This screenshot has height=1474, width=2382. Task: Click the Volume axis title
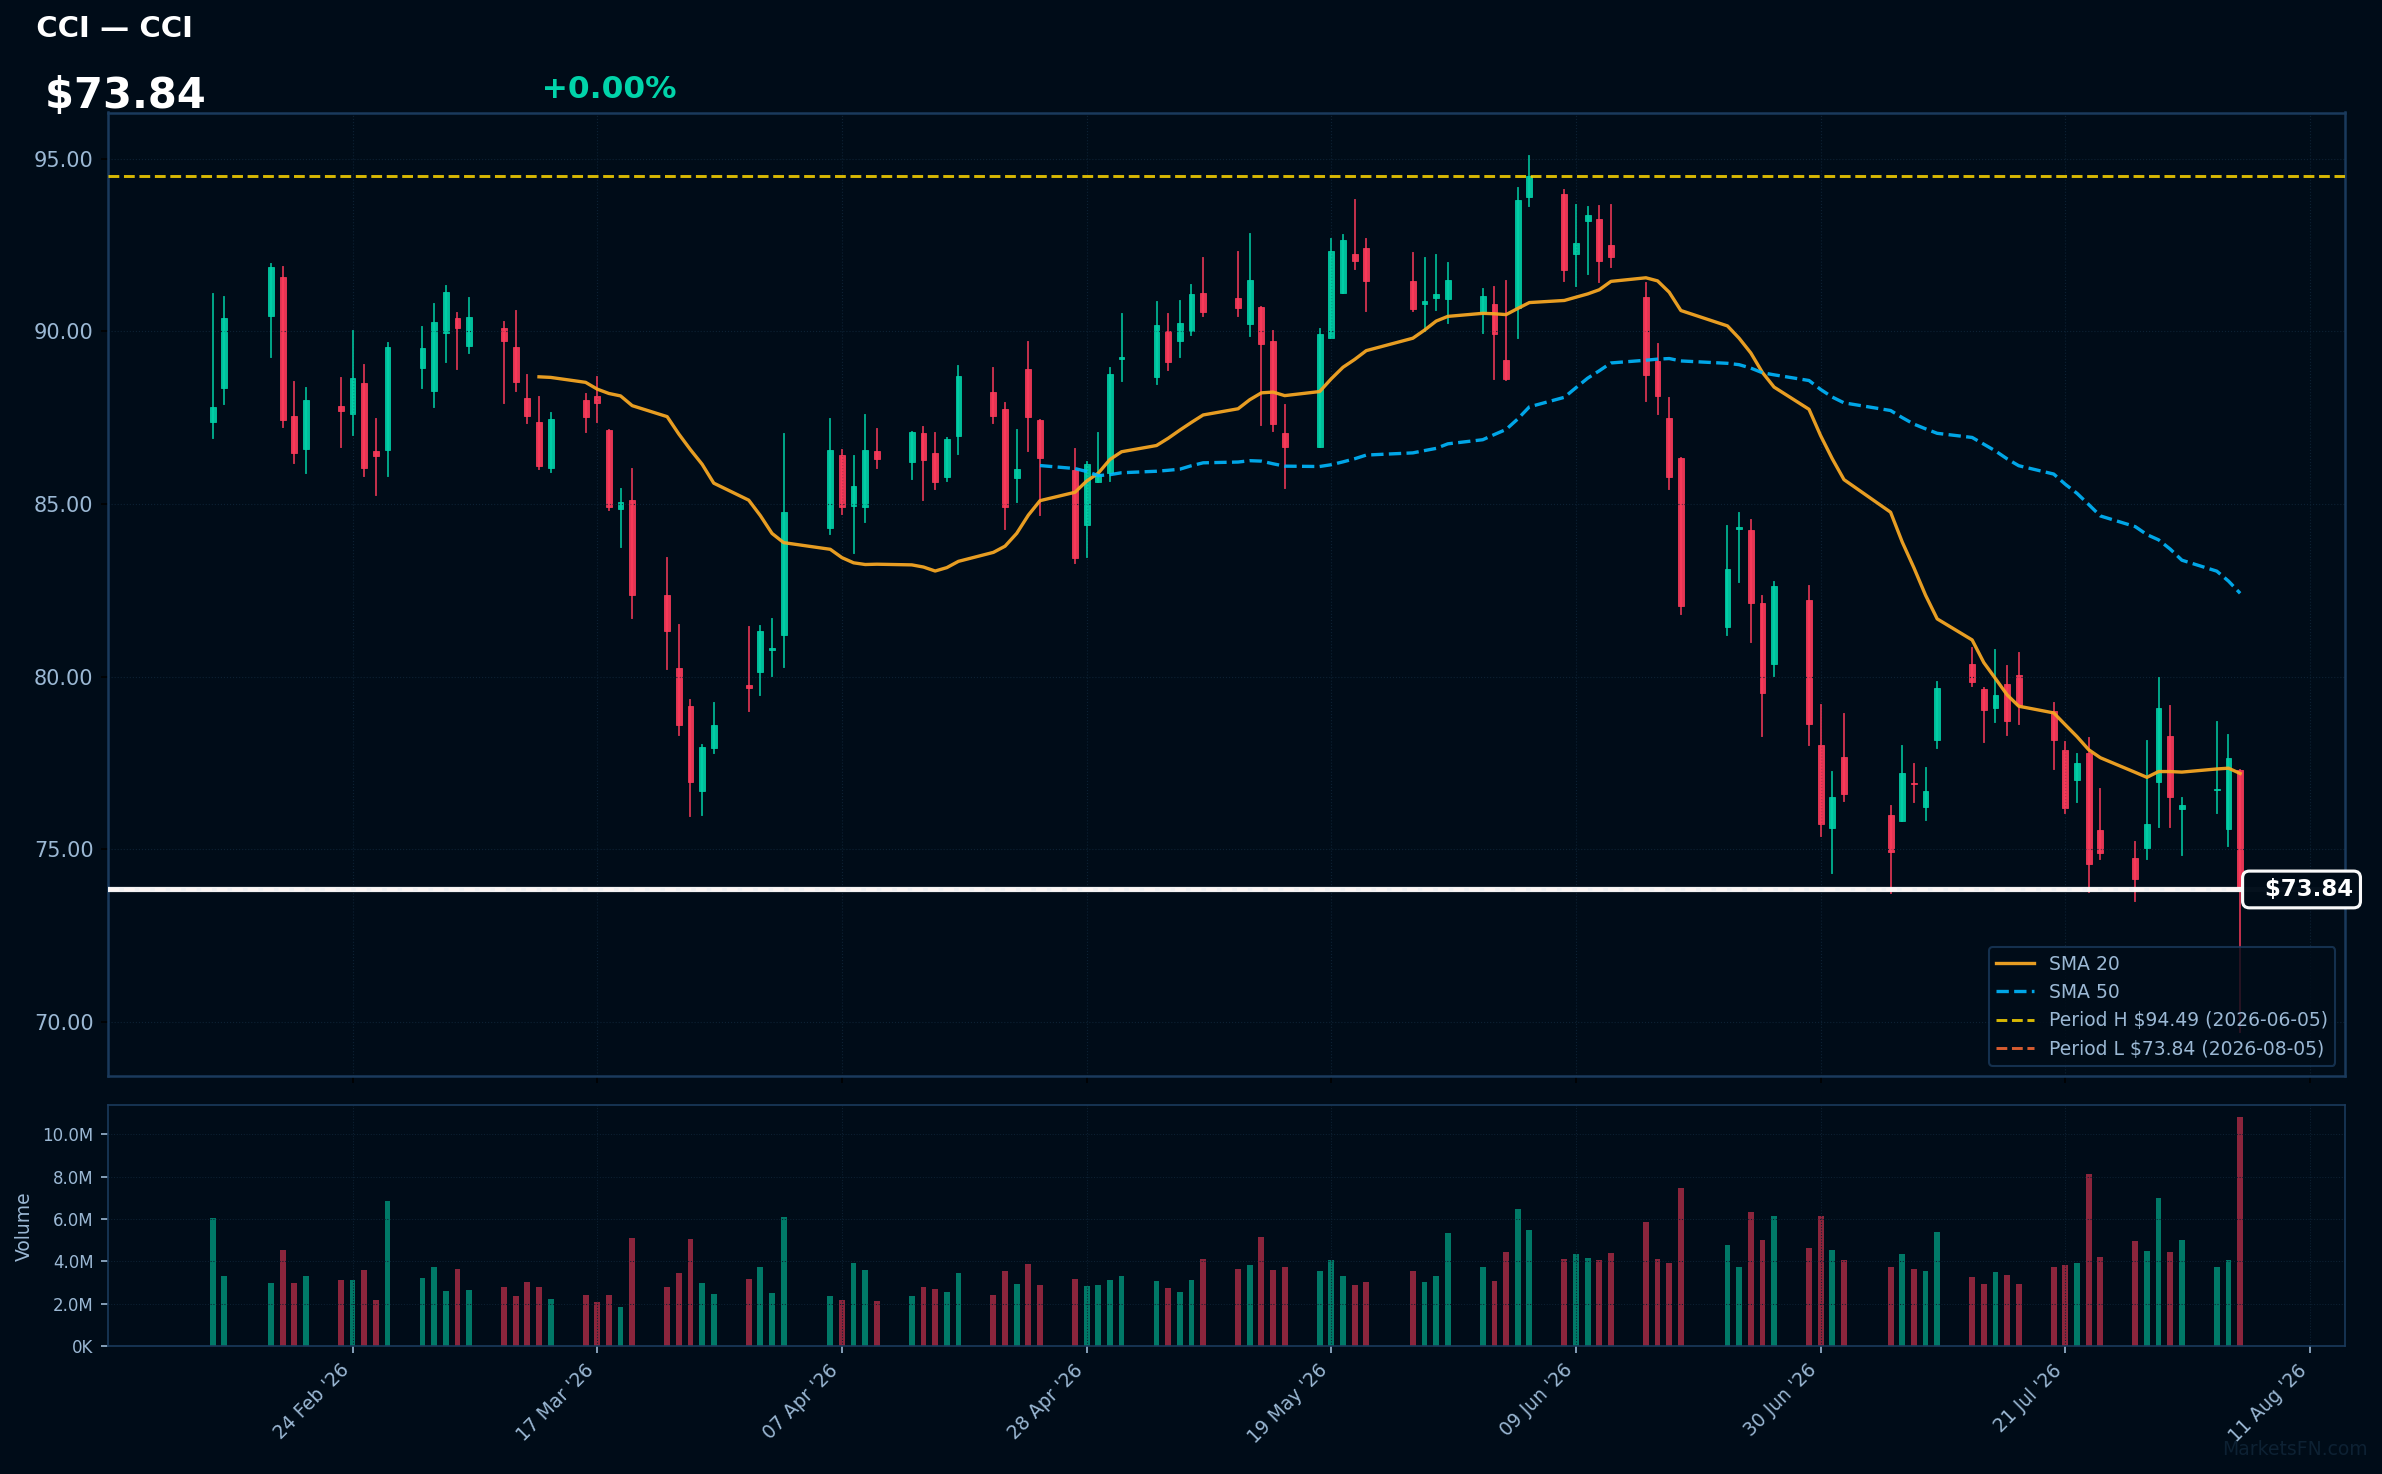click(23, 1227)
